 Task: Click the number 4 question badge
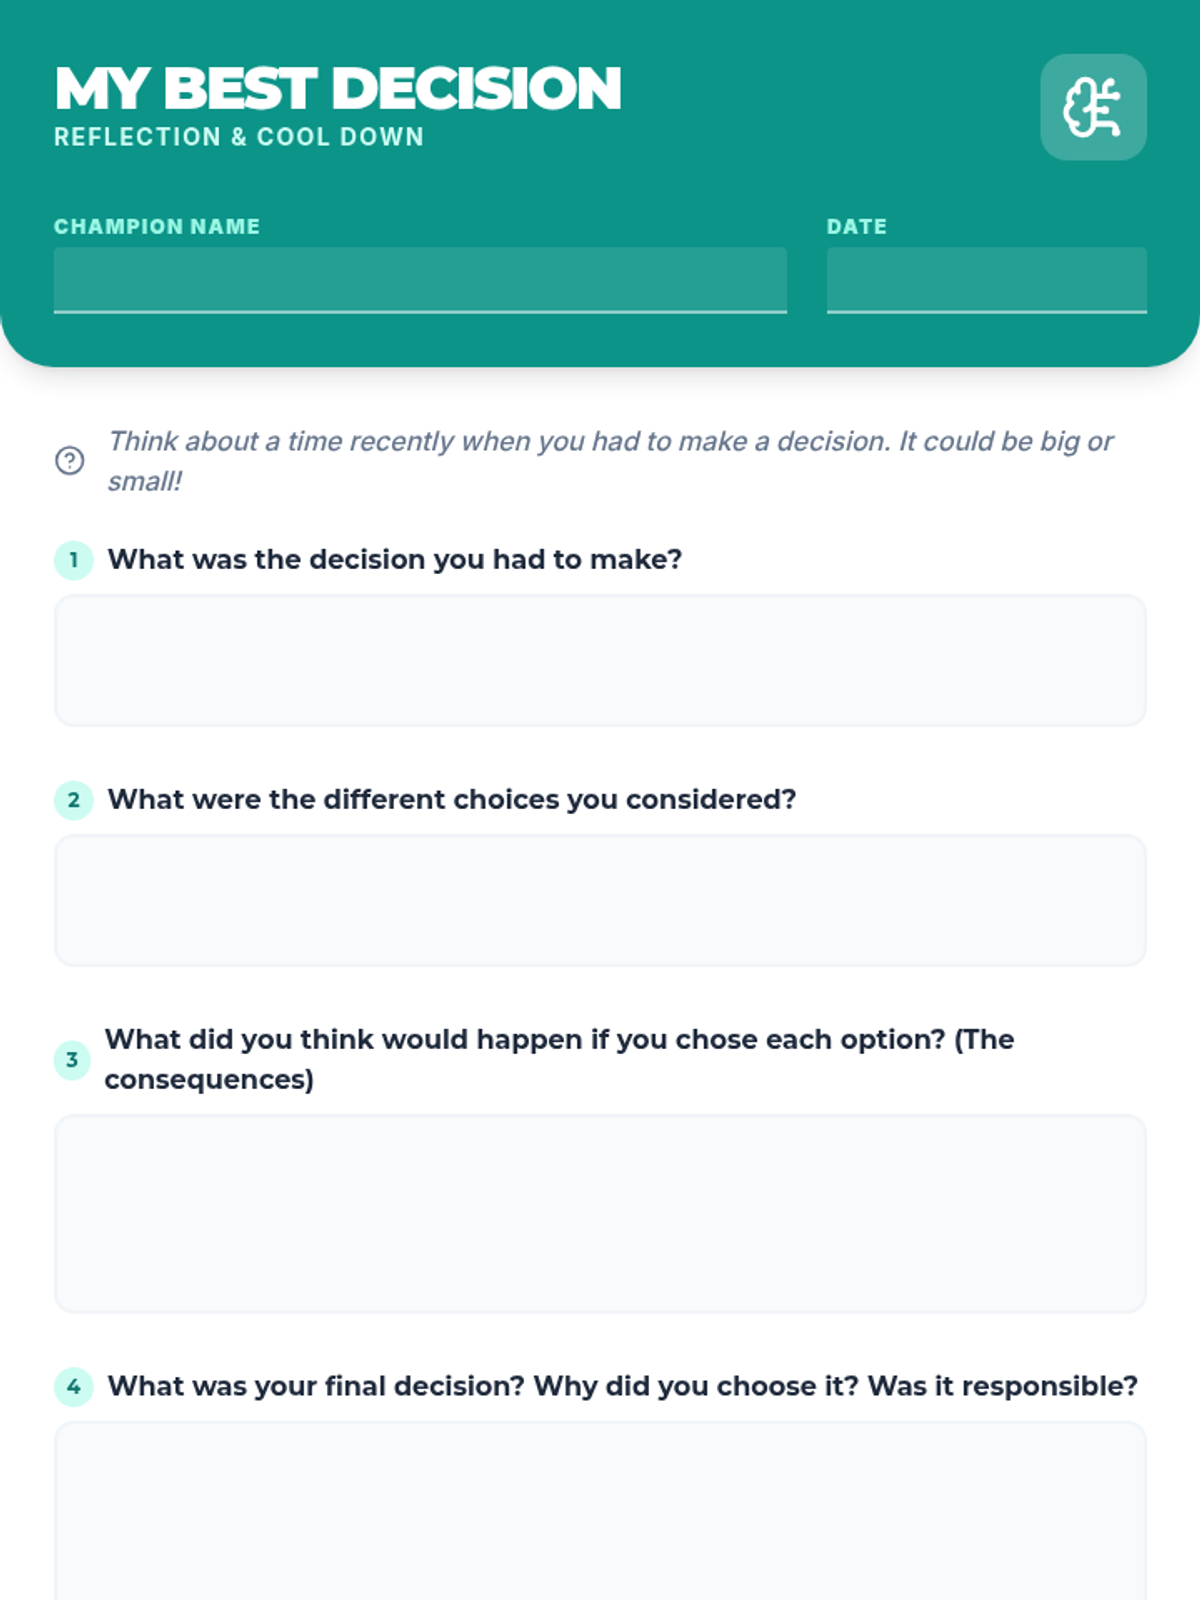point(73,1387)
